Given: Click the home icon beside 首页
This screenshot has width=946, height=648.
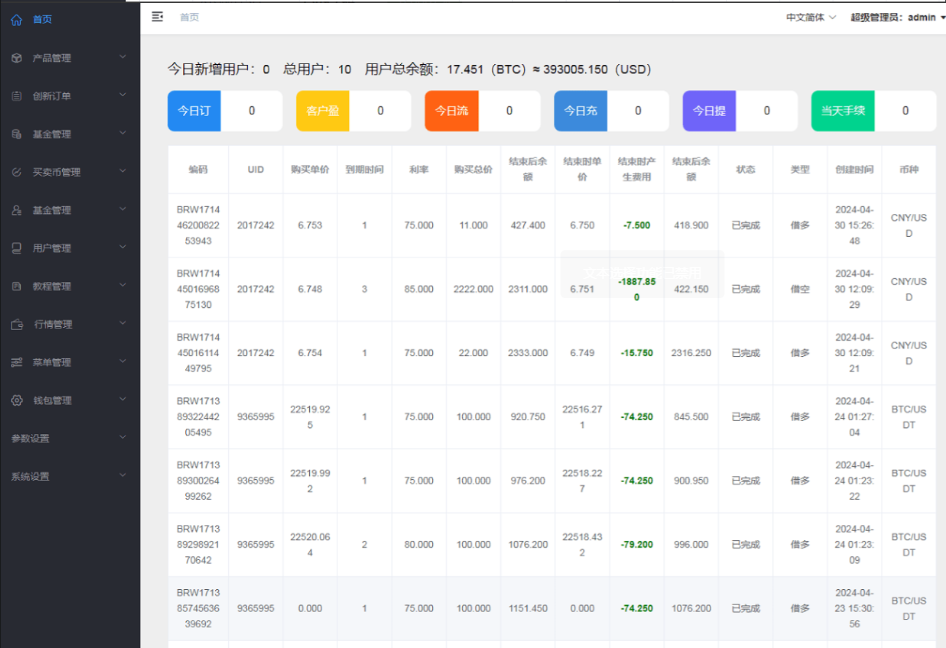Looking at the screenshot, I should [16, 20].
